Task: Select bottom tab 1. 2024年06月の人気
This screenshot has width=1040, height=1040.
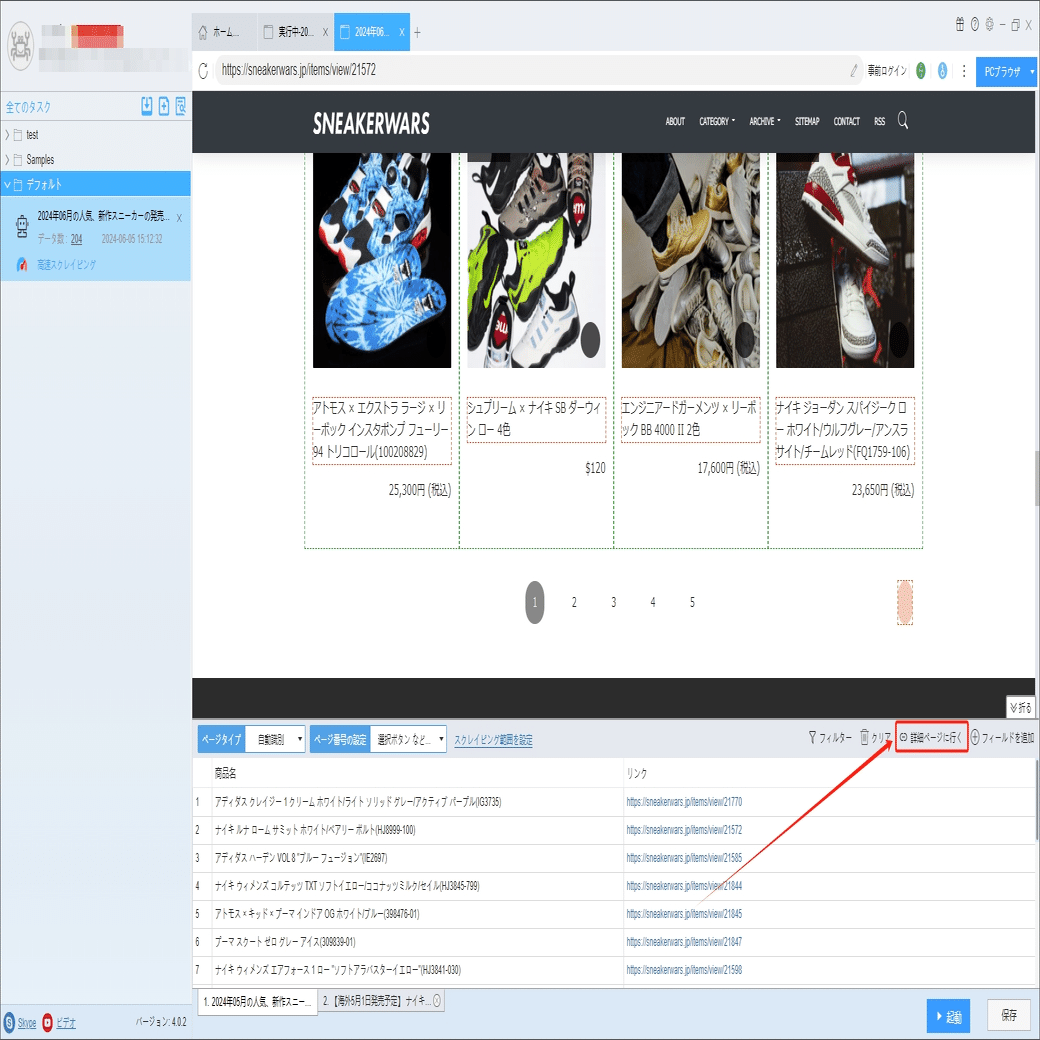Action: click(x=257, y=1001)
